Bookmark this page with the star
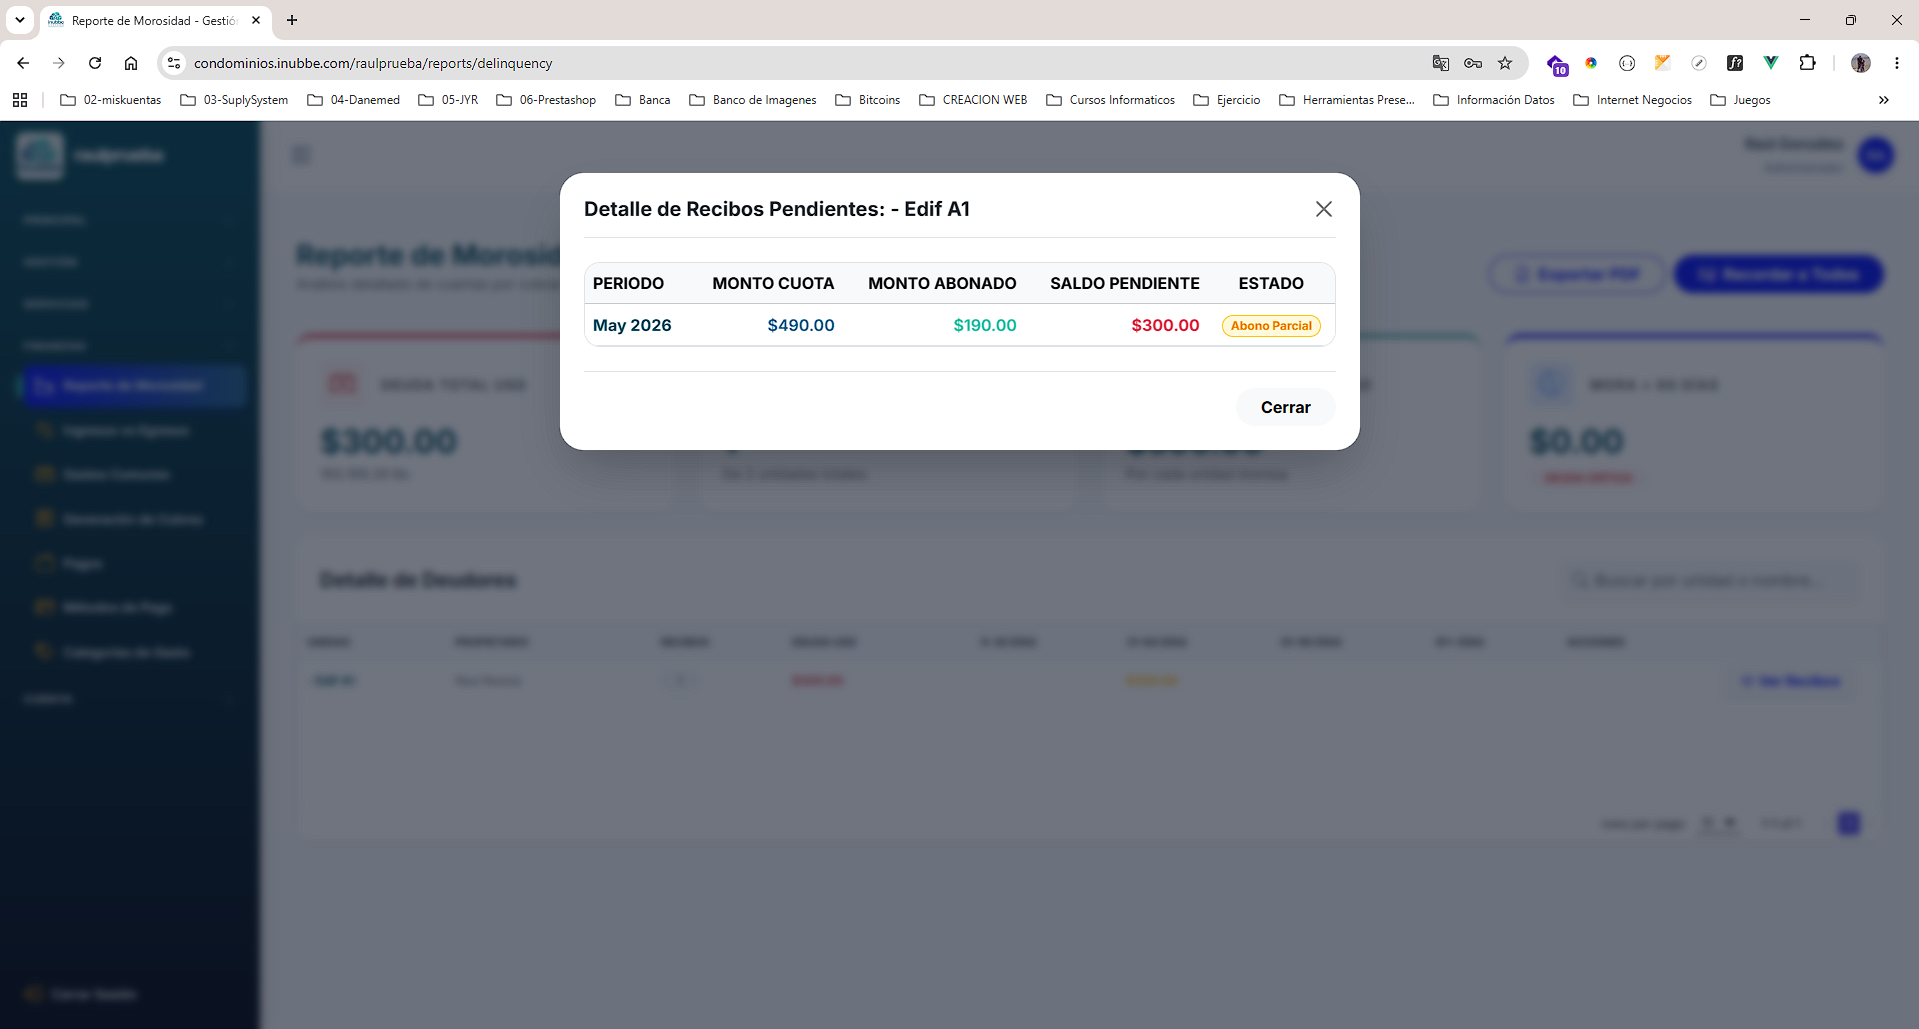1919x1029 pixels. [1505, 63]
